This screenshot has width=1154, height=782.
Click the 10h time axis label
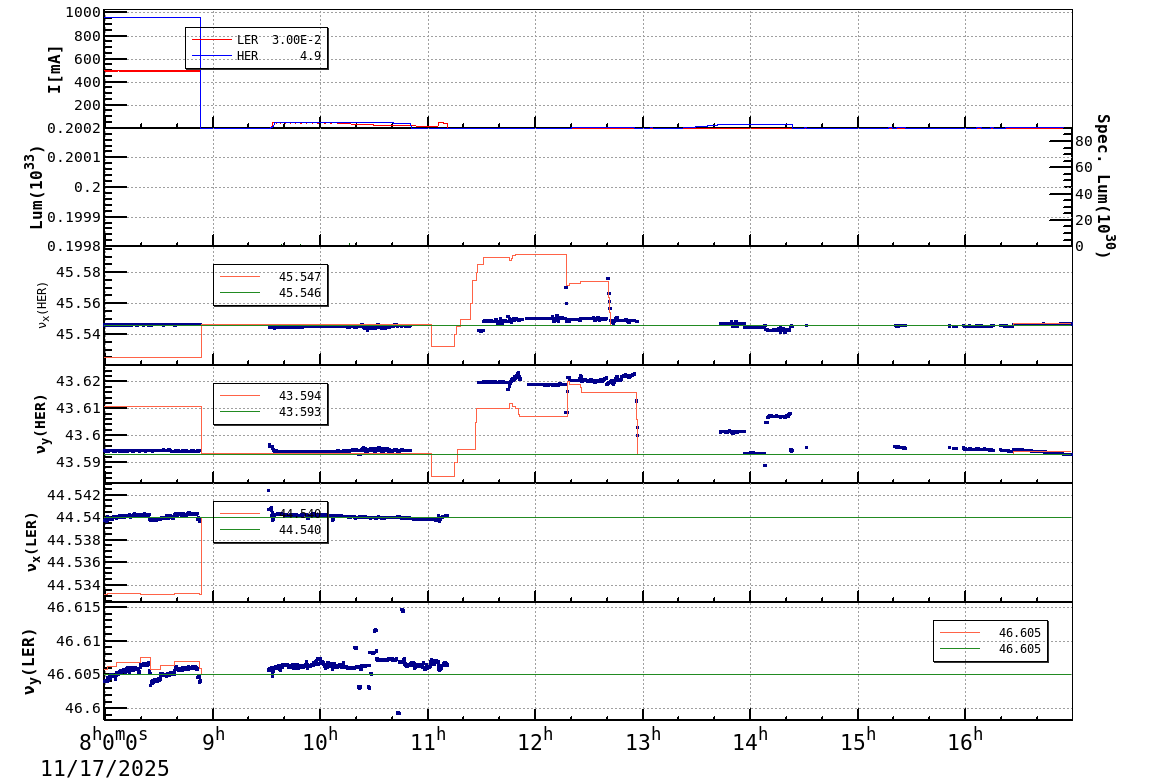point(321,741)
